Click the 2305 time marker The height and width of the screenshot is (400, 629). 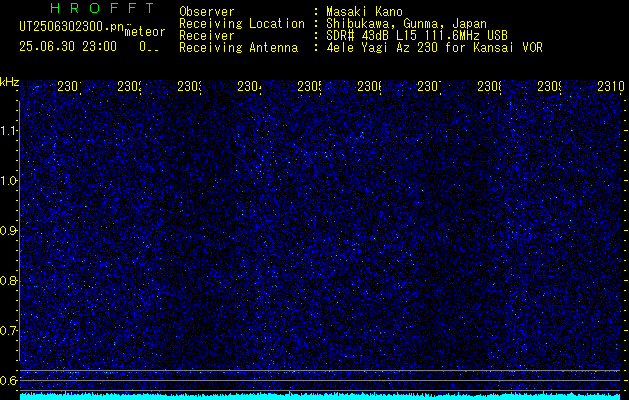pyautogui.click(x=309, y=86)
